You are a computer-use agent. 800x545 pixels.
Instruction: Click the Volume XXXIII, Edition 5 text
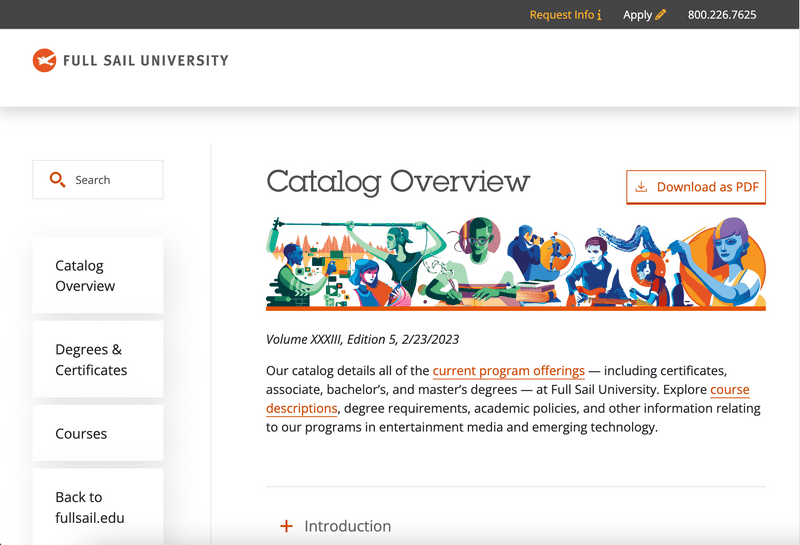(362, 339)
